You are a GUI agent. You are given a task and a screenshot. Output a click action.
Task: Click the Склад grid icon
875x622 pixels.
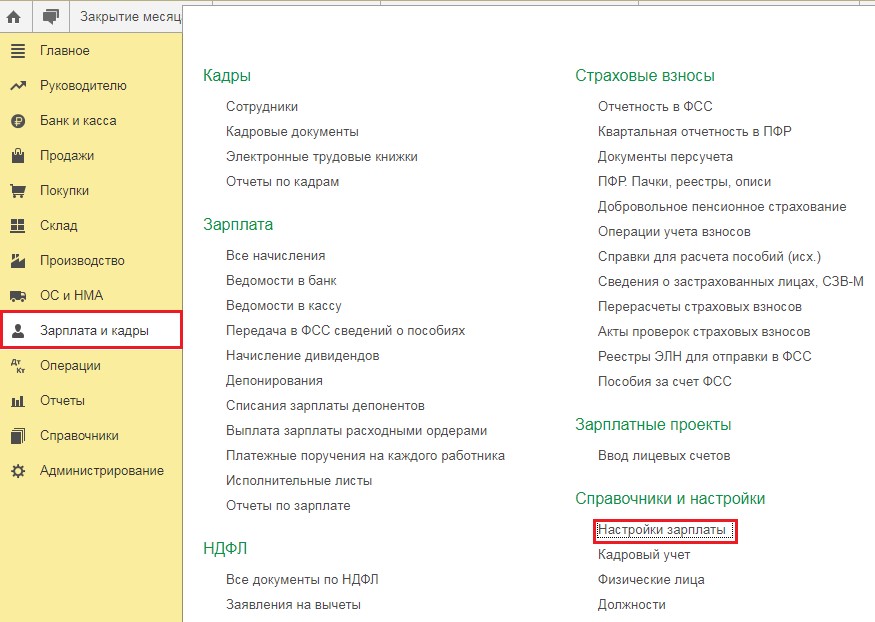[18, 226]
